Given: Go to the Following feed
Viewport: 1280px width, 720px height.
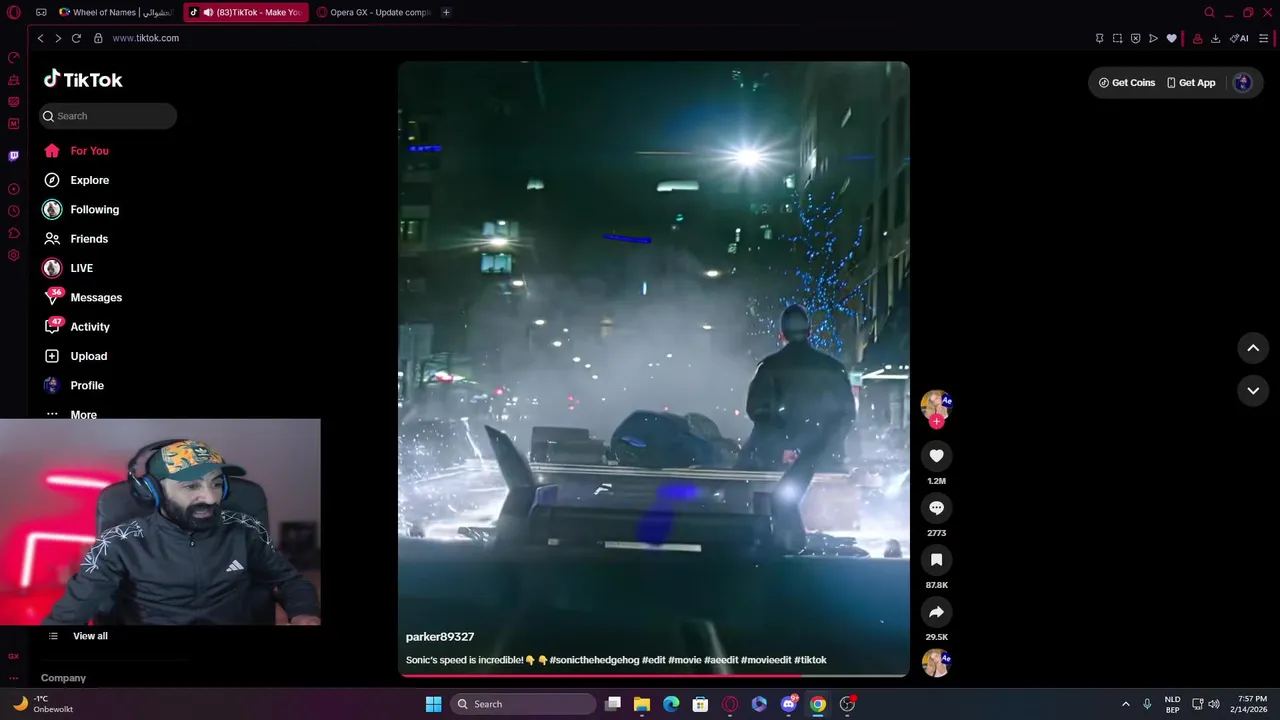Looking at the screenshot, I should [x=81, y=210].
